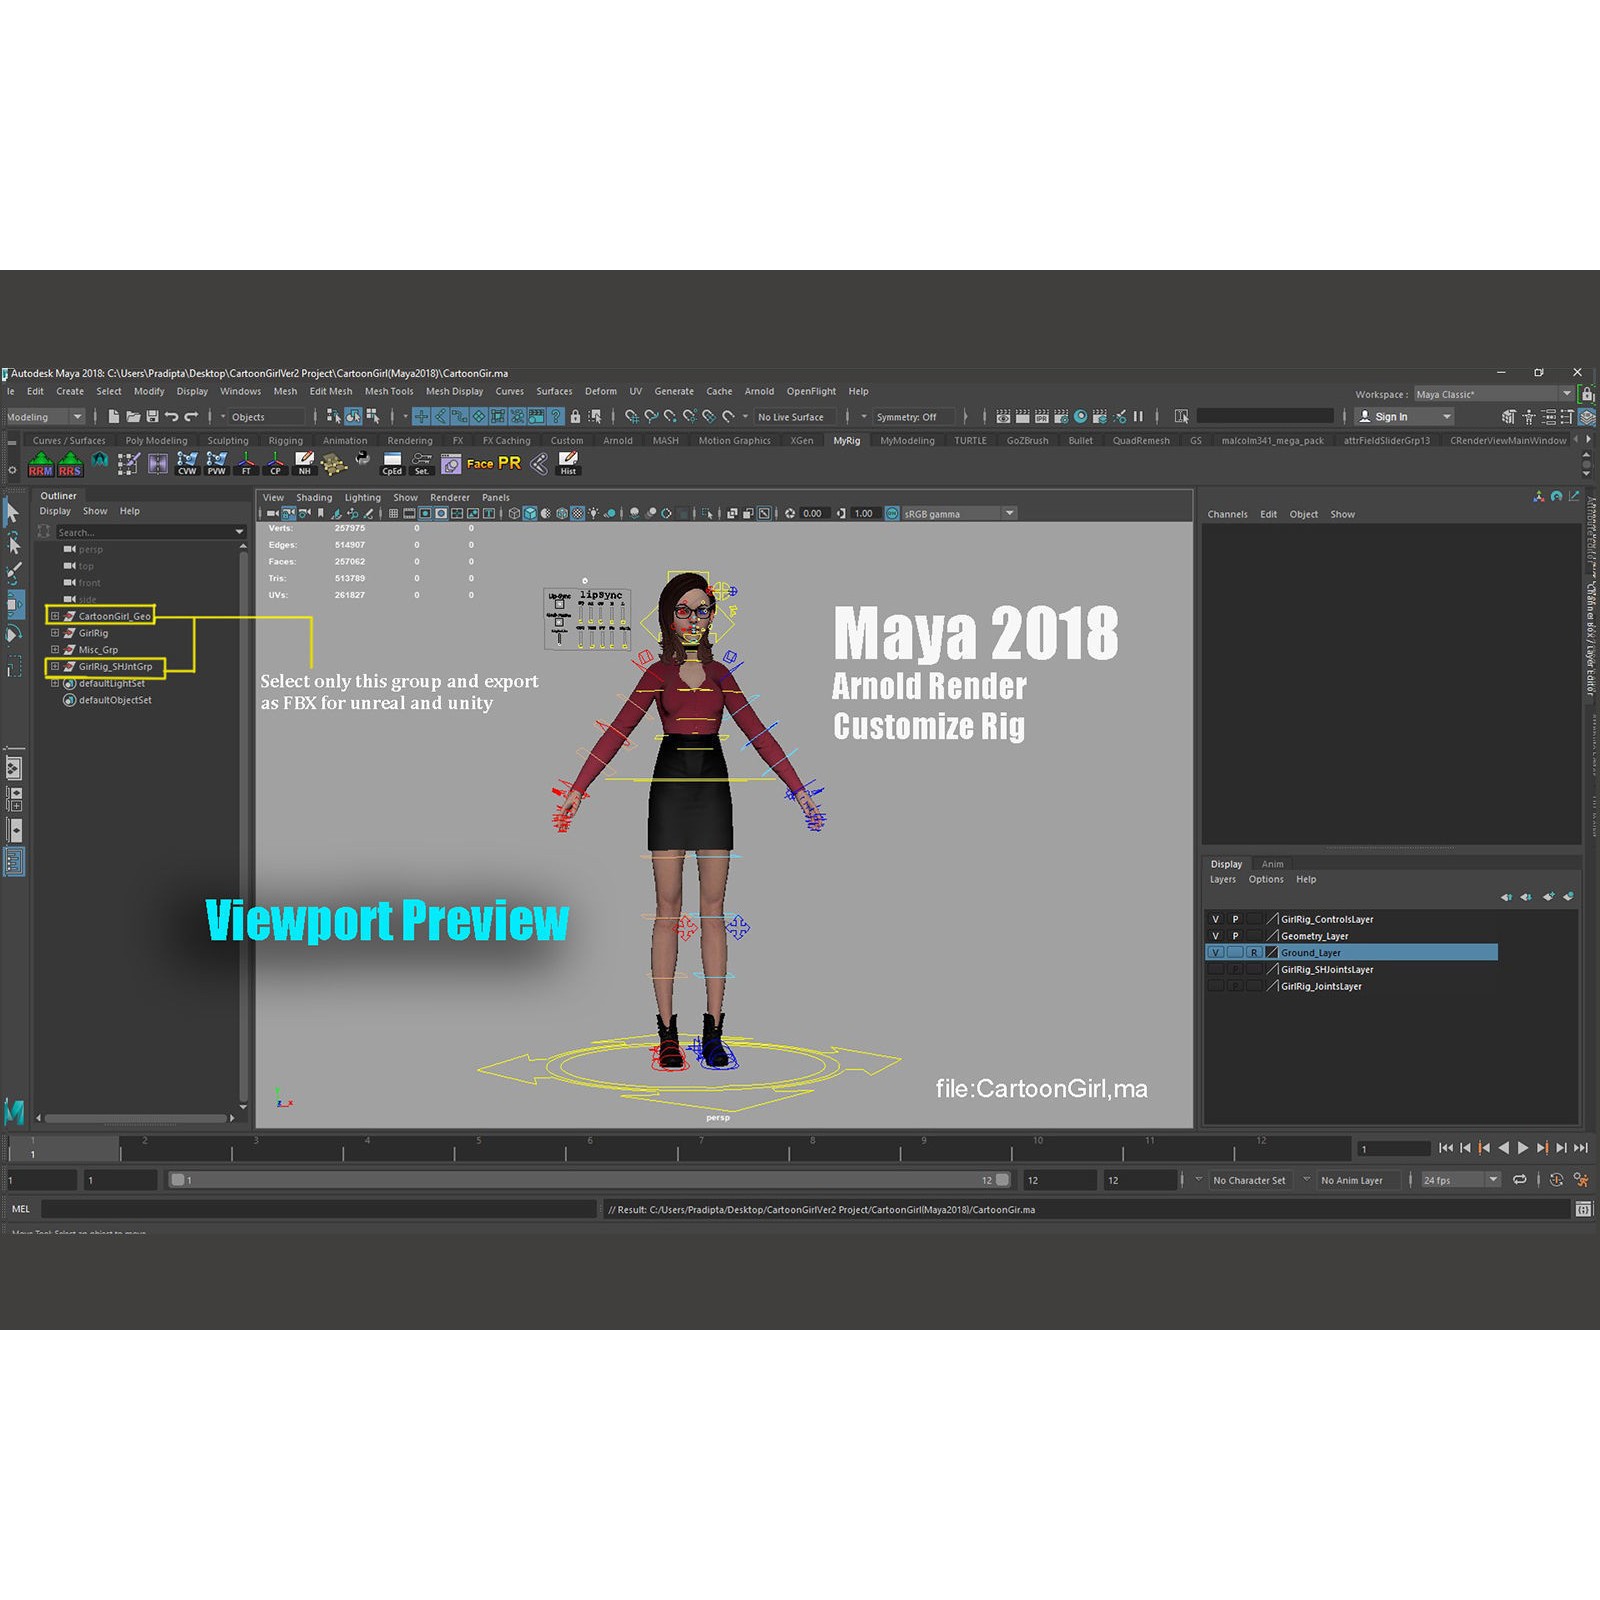This screenshot has width=1600, height=1600.
Task: Click the CP shelf icon
Action: [x=275, y=464]
